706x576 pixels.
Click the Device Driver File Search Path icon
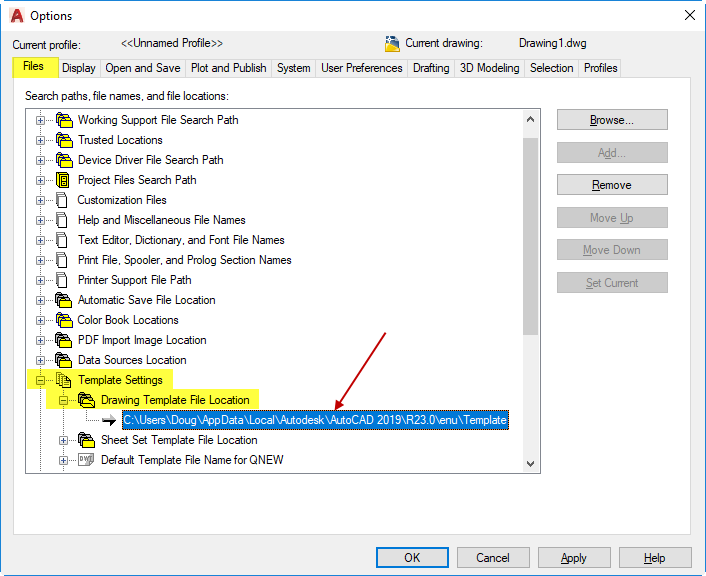point(64,160)
